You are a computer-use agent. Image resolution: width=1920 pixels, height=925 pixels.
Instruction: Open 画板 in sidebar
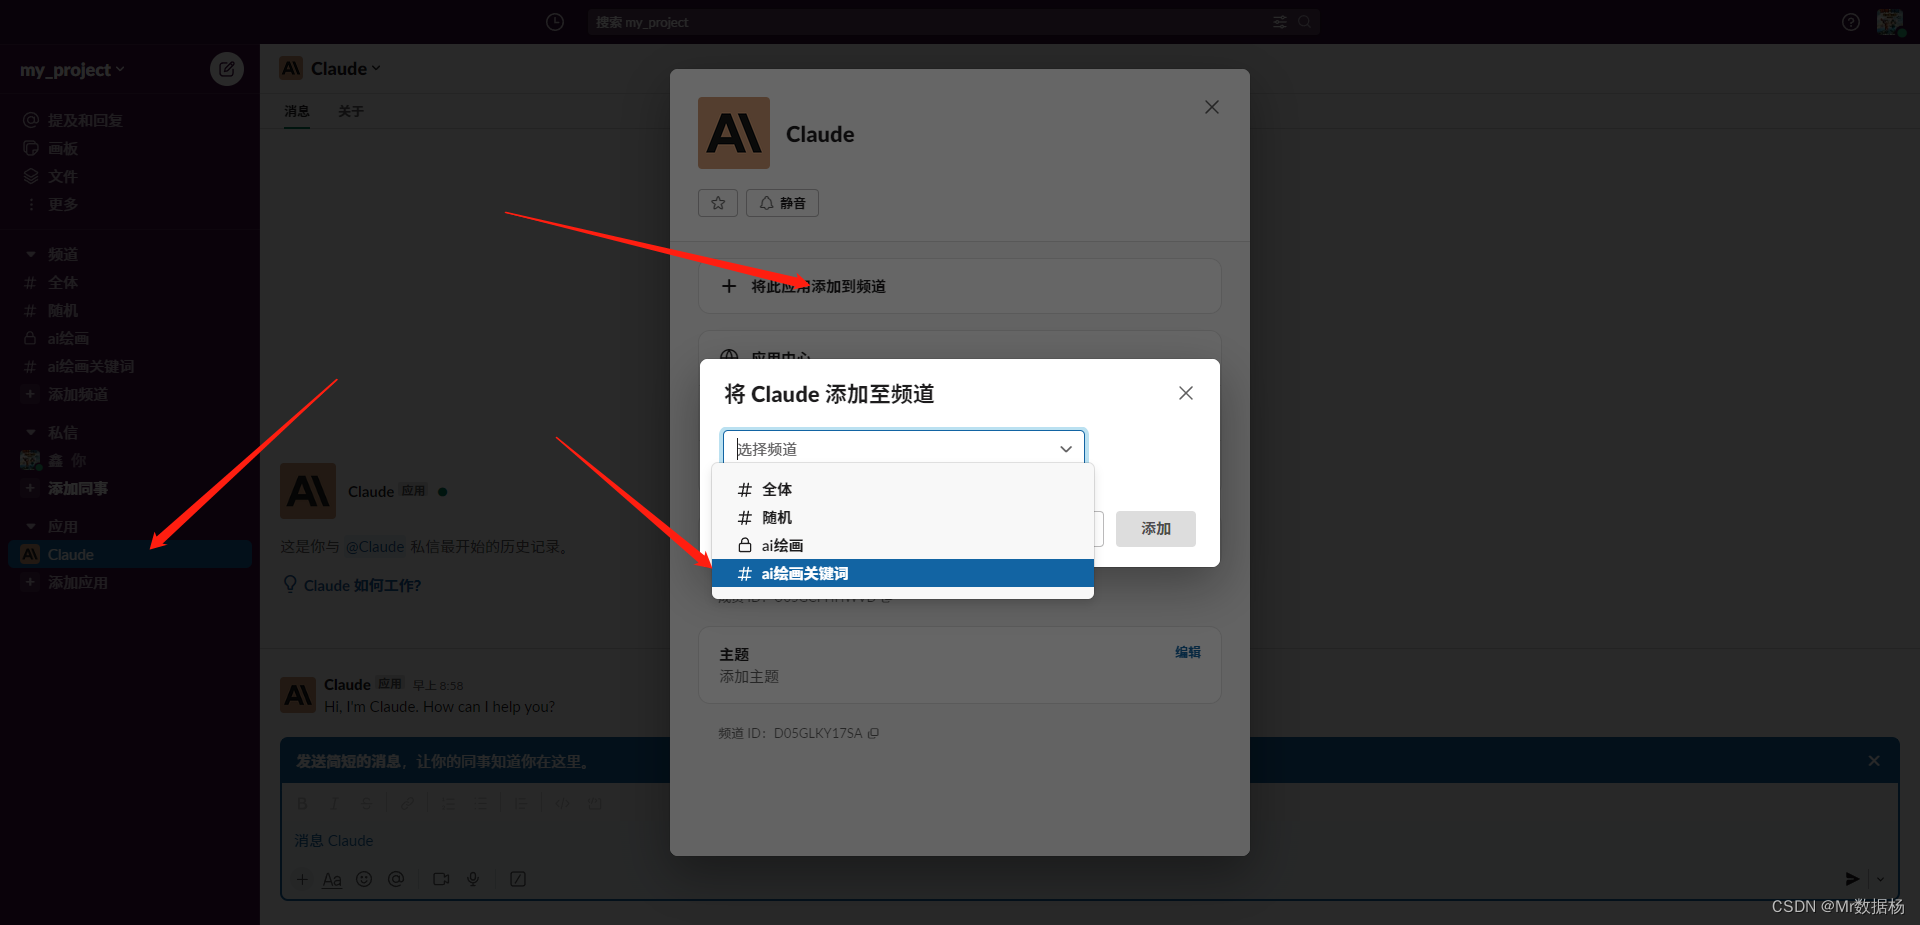[128, 148]
